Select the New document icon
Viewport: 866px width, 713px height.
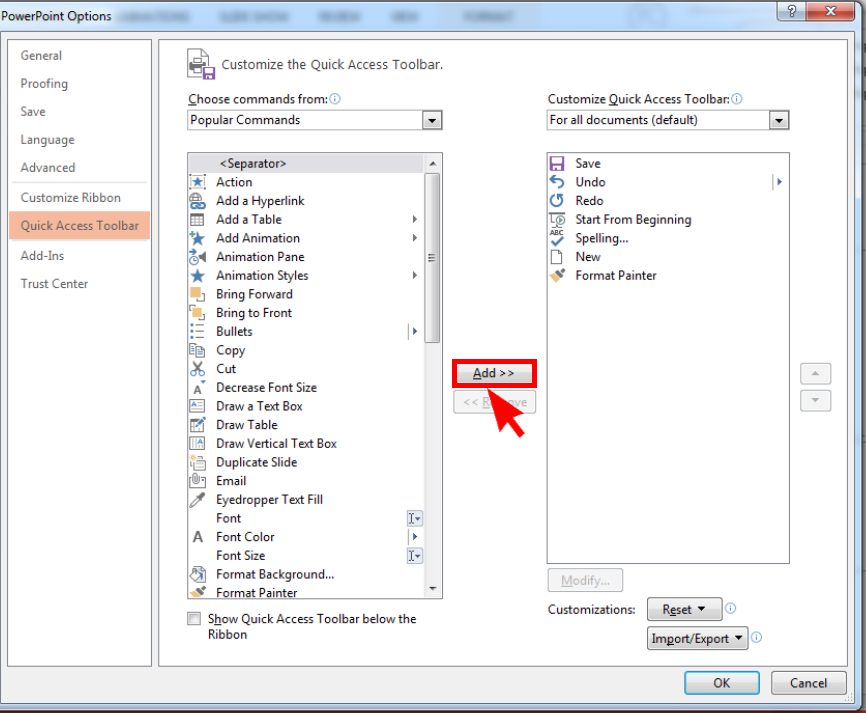(x=557, y=257)
